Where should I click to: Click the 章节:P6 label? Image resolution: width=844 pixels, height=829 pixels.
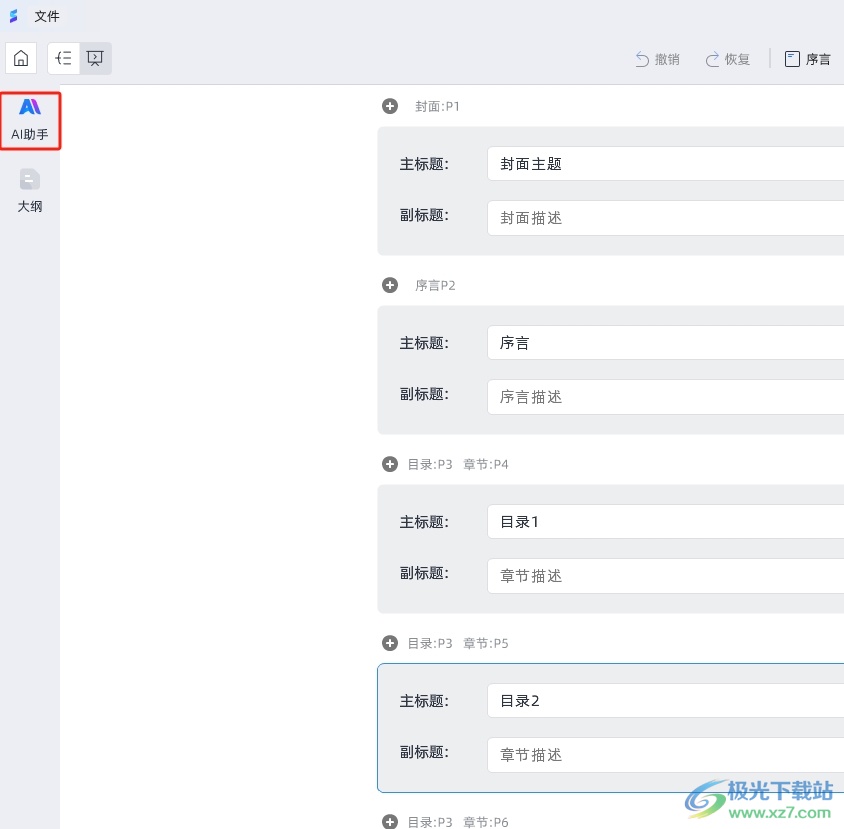click(486, 822)
